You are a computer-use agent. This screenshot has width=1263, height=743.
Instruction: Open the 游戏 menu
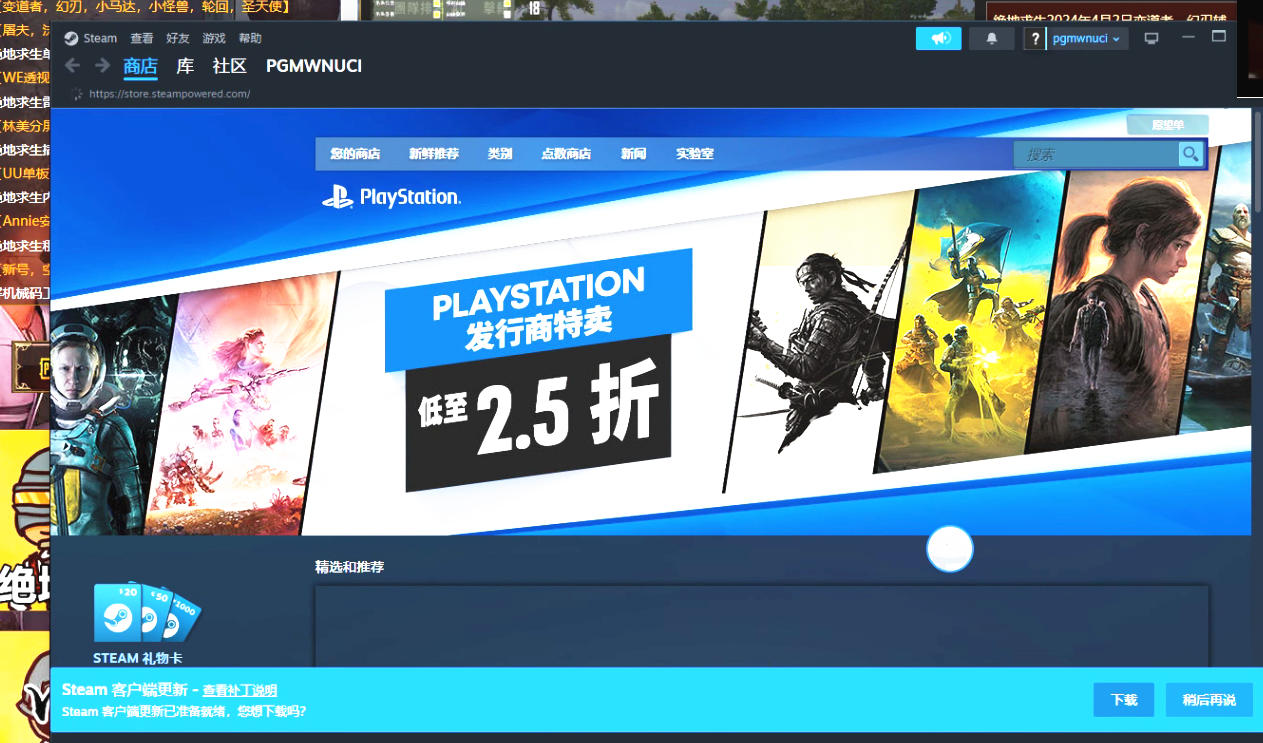214,38
